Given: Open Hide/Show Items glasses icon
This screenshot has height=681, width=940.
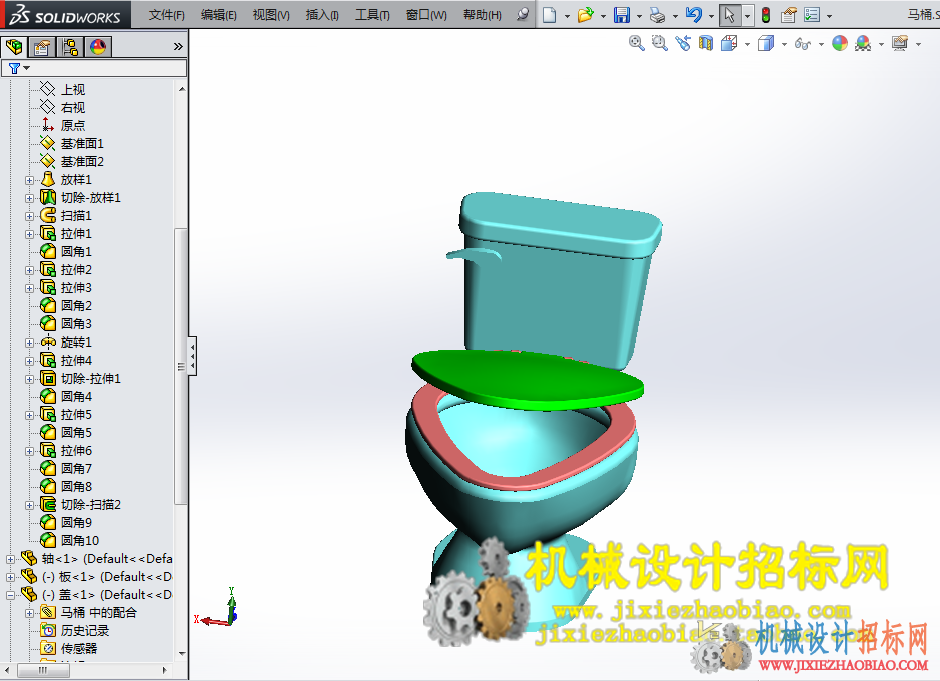Looking at the screenshot, I should tap(803, 43).
